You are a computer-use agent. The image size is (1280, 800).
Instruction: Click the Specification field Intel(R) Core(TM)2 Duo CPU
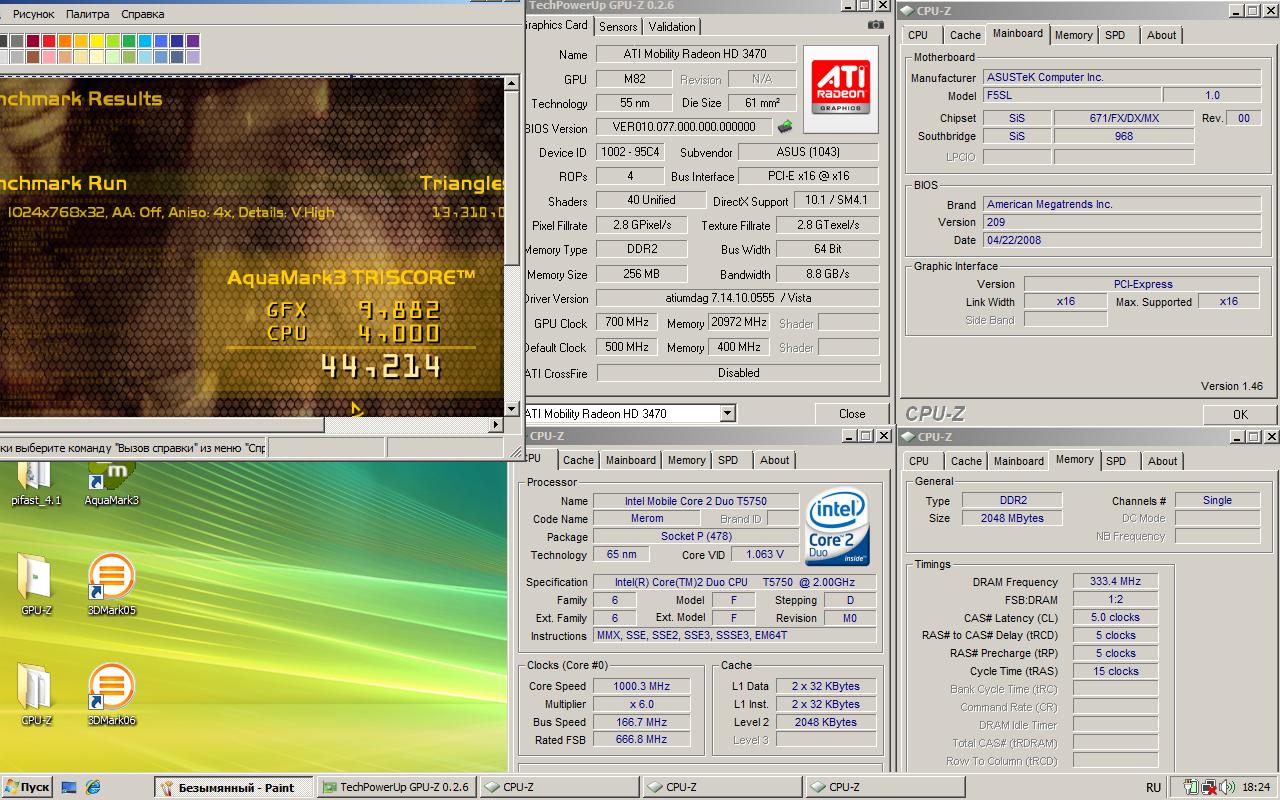point(735,582)
